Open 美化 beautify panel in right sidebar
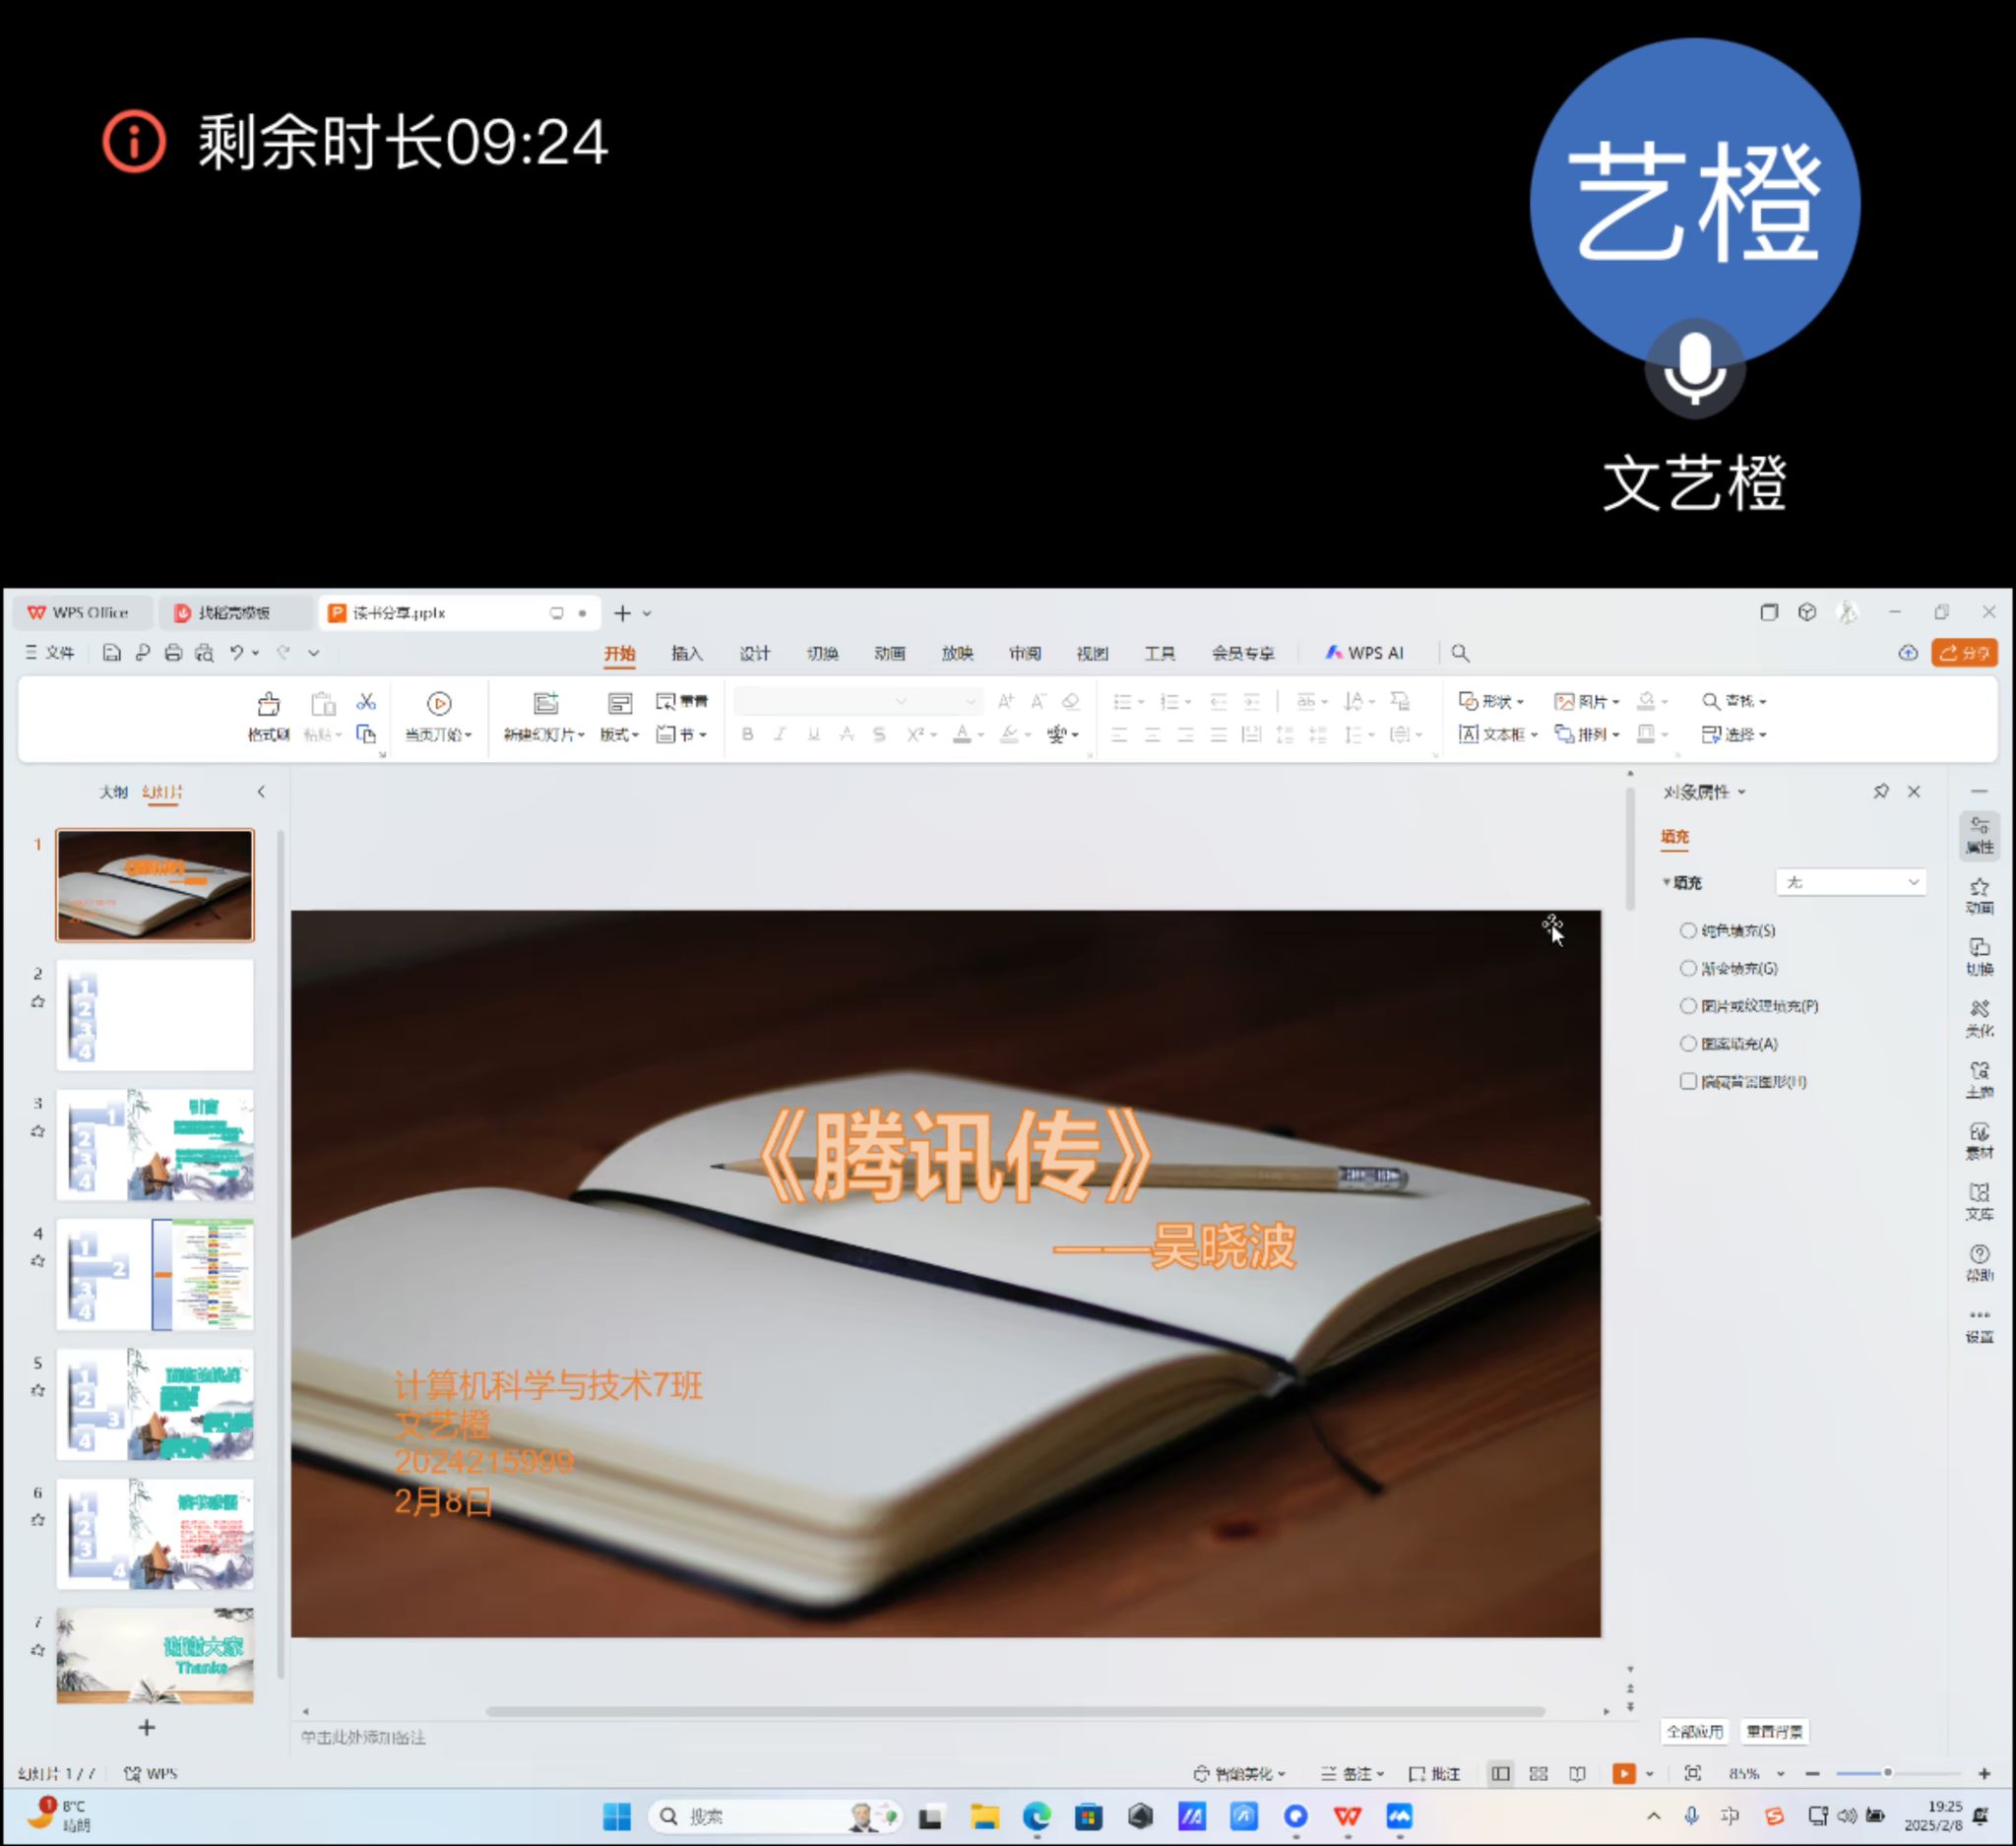 [1979, 1018]
